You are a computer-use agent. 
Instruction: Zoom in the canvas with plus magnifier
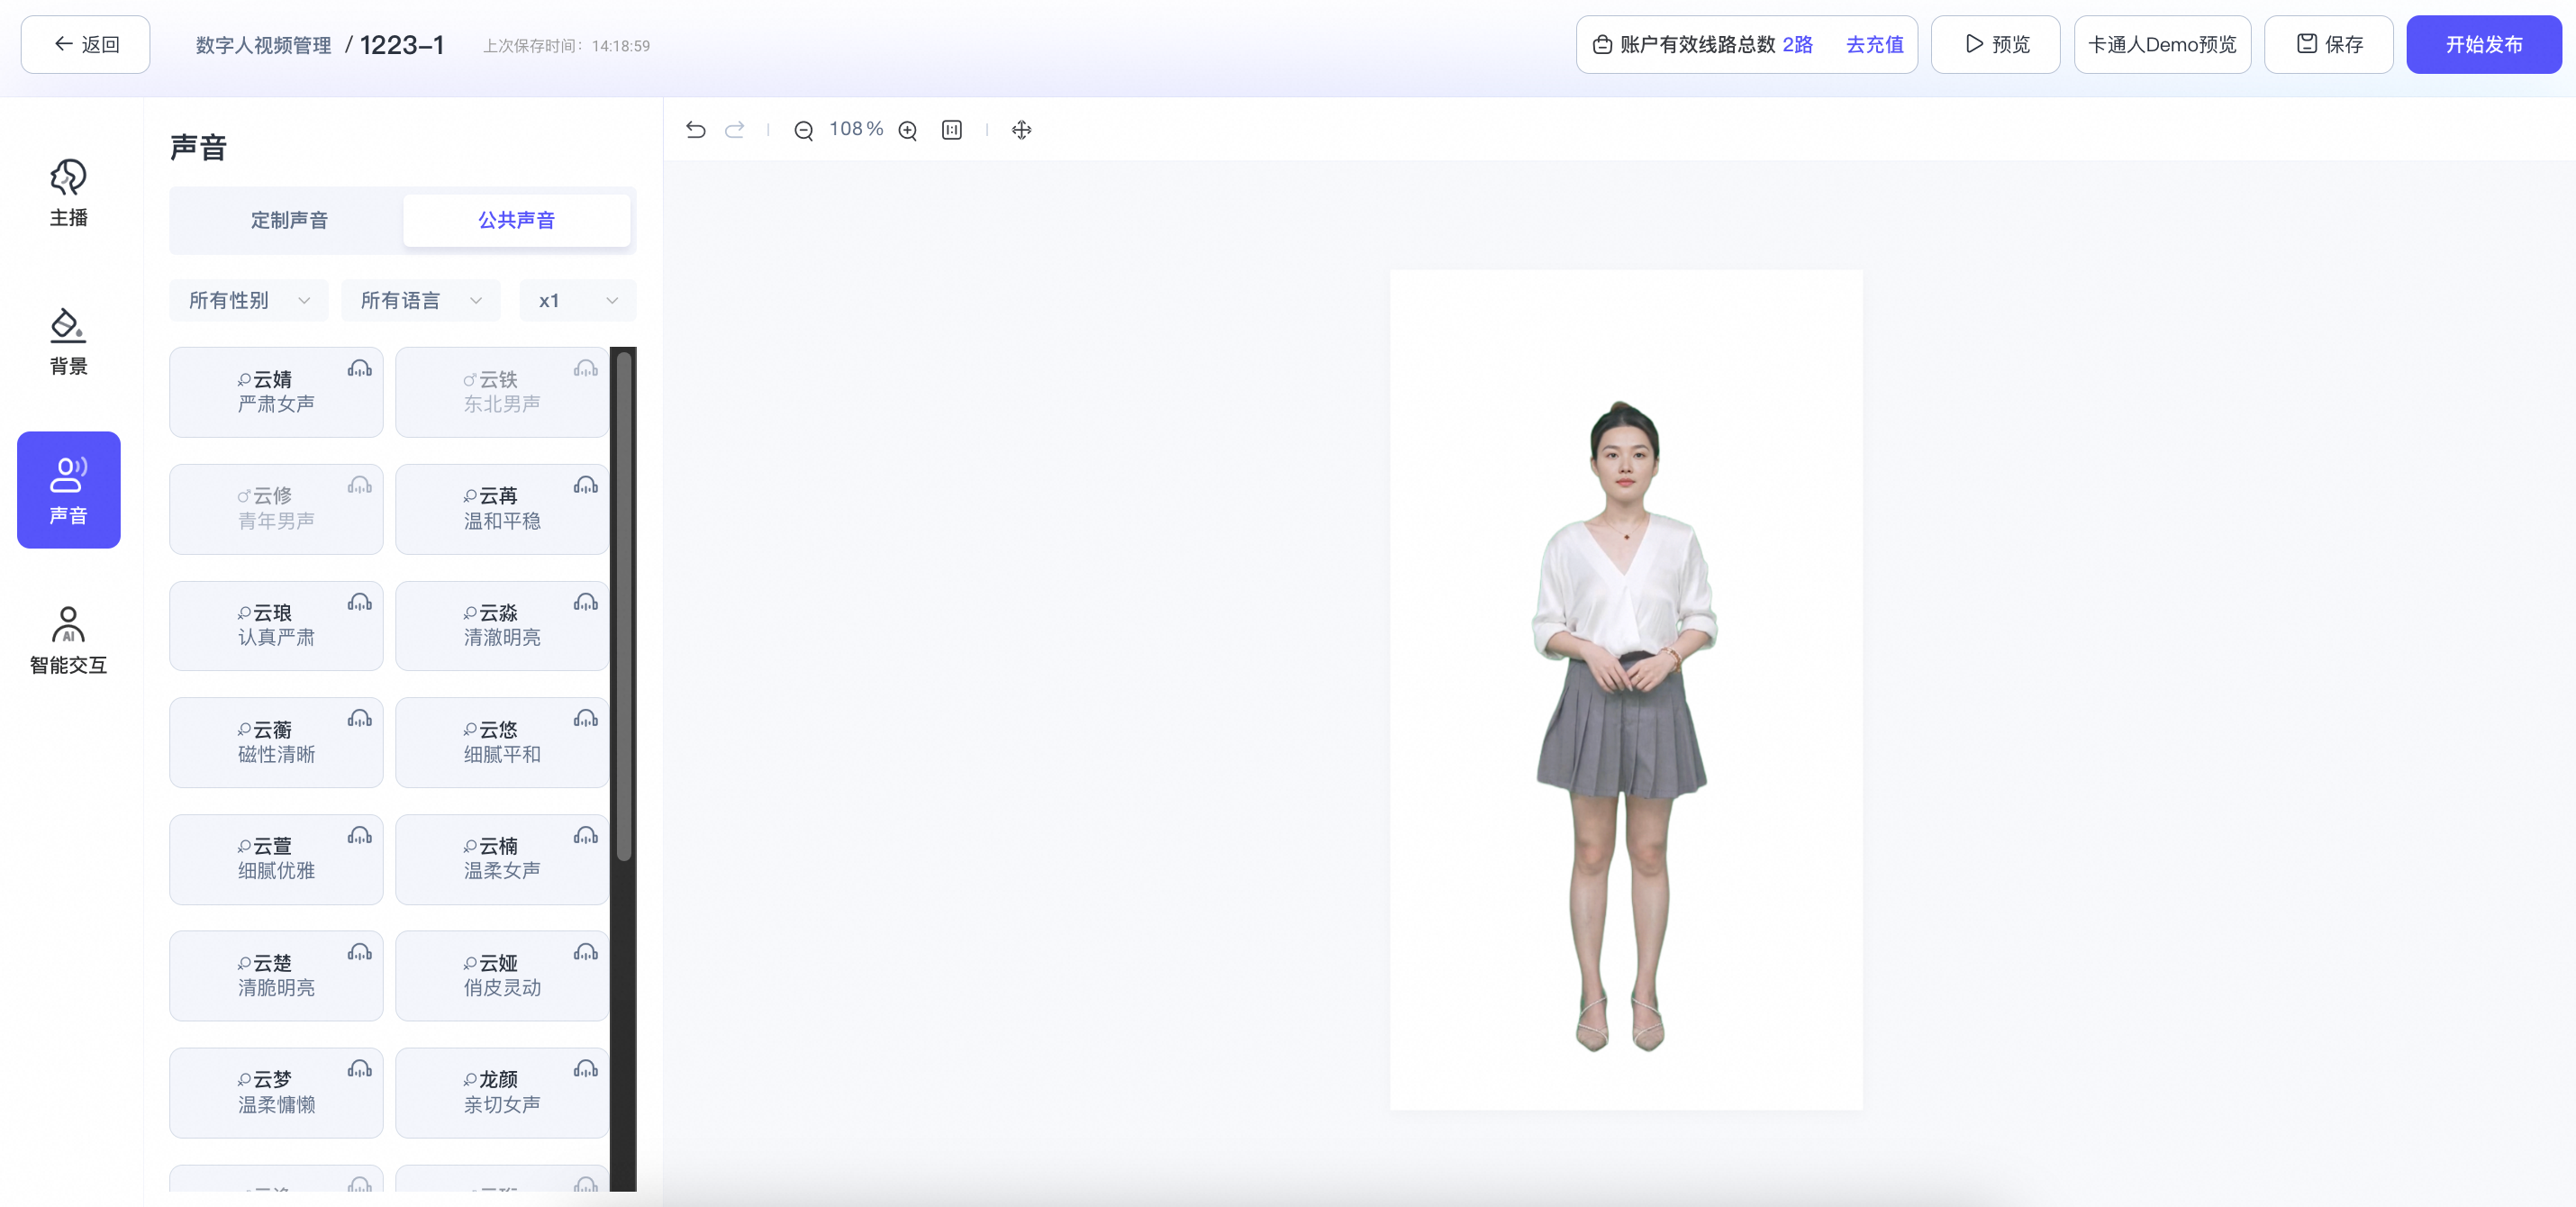pyautogui.click(x=908, y=130)
